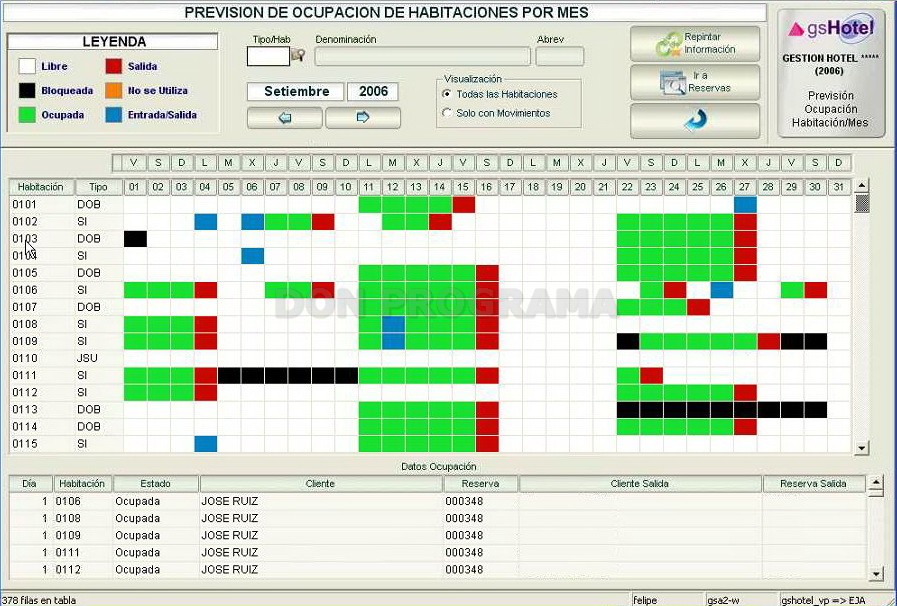Open Ir a Reservas
Image resolution: width=897 pixels, height=606 pixels.
click(695, 82)
